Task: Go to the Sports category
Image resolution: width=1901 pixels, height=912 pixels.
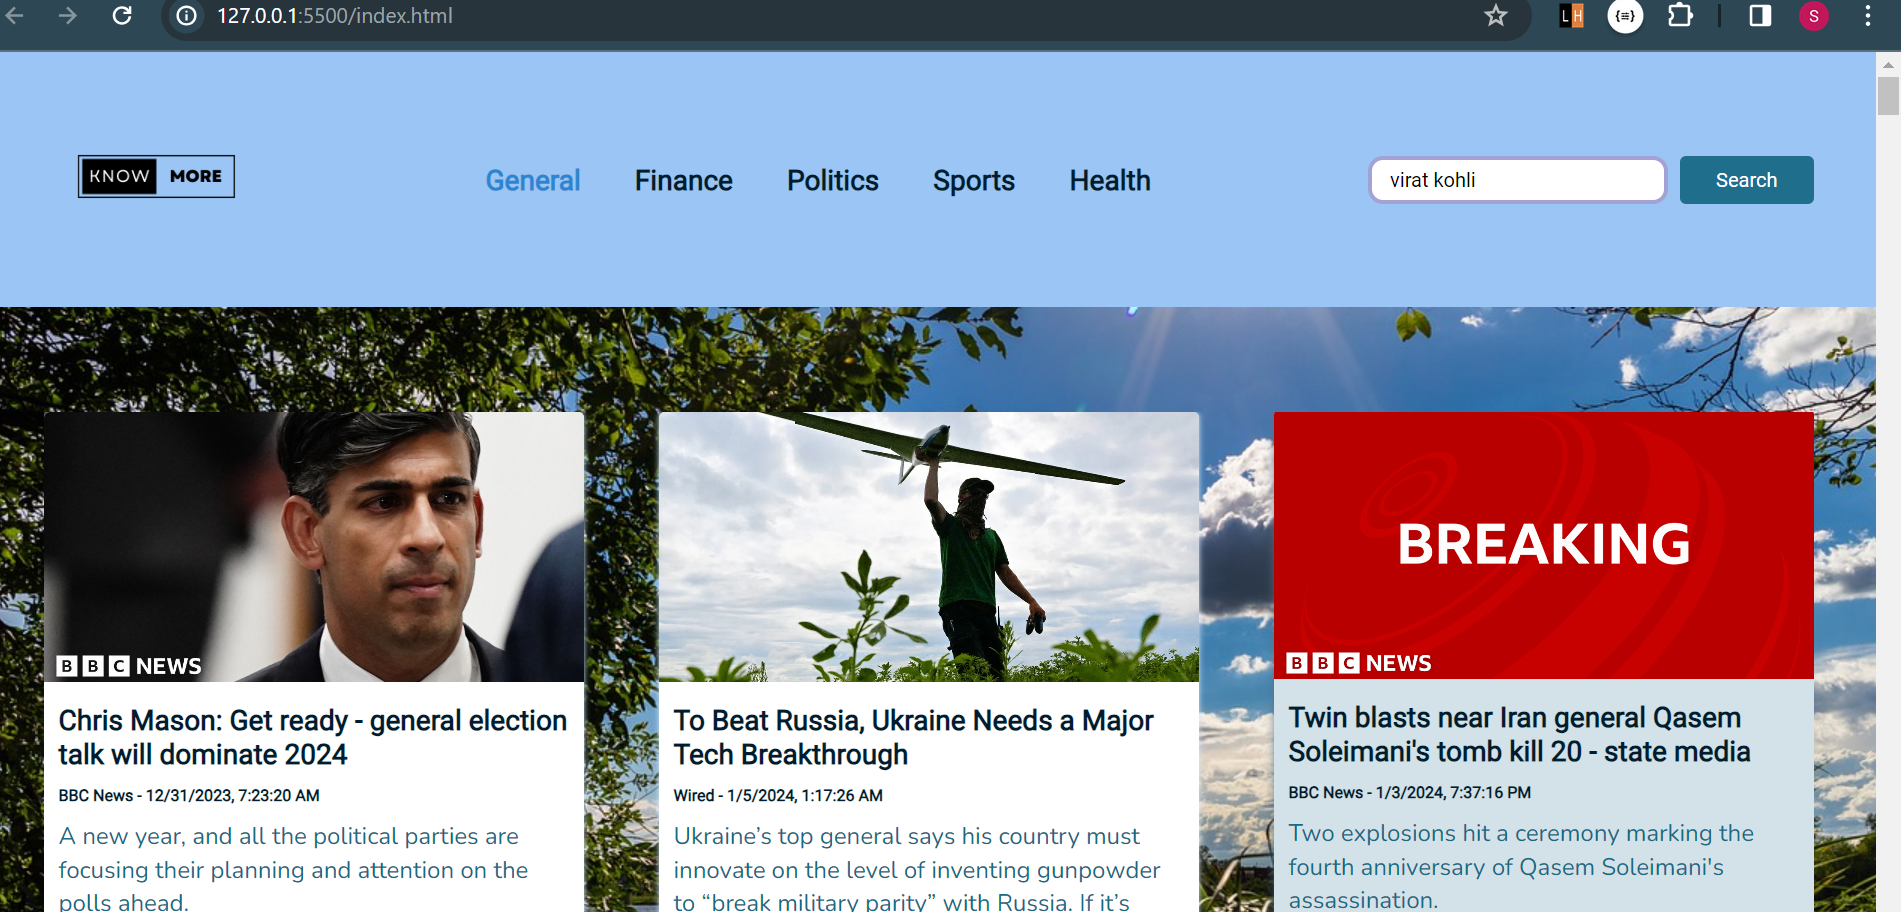Action: (x=974, y=180)
